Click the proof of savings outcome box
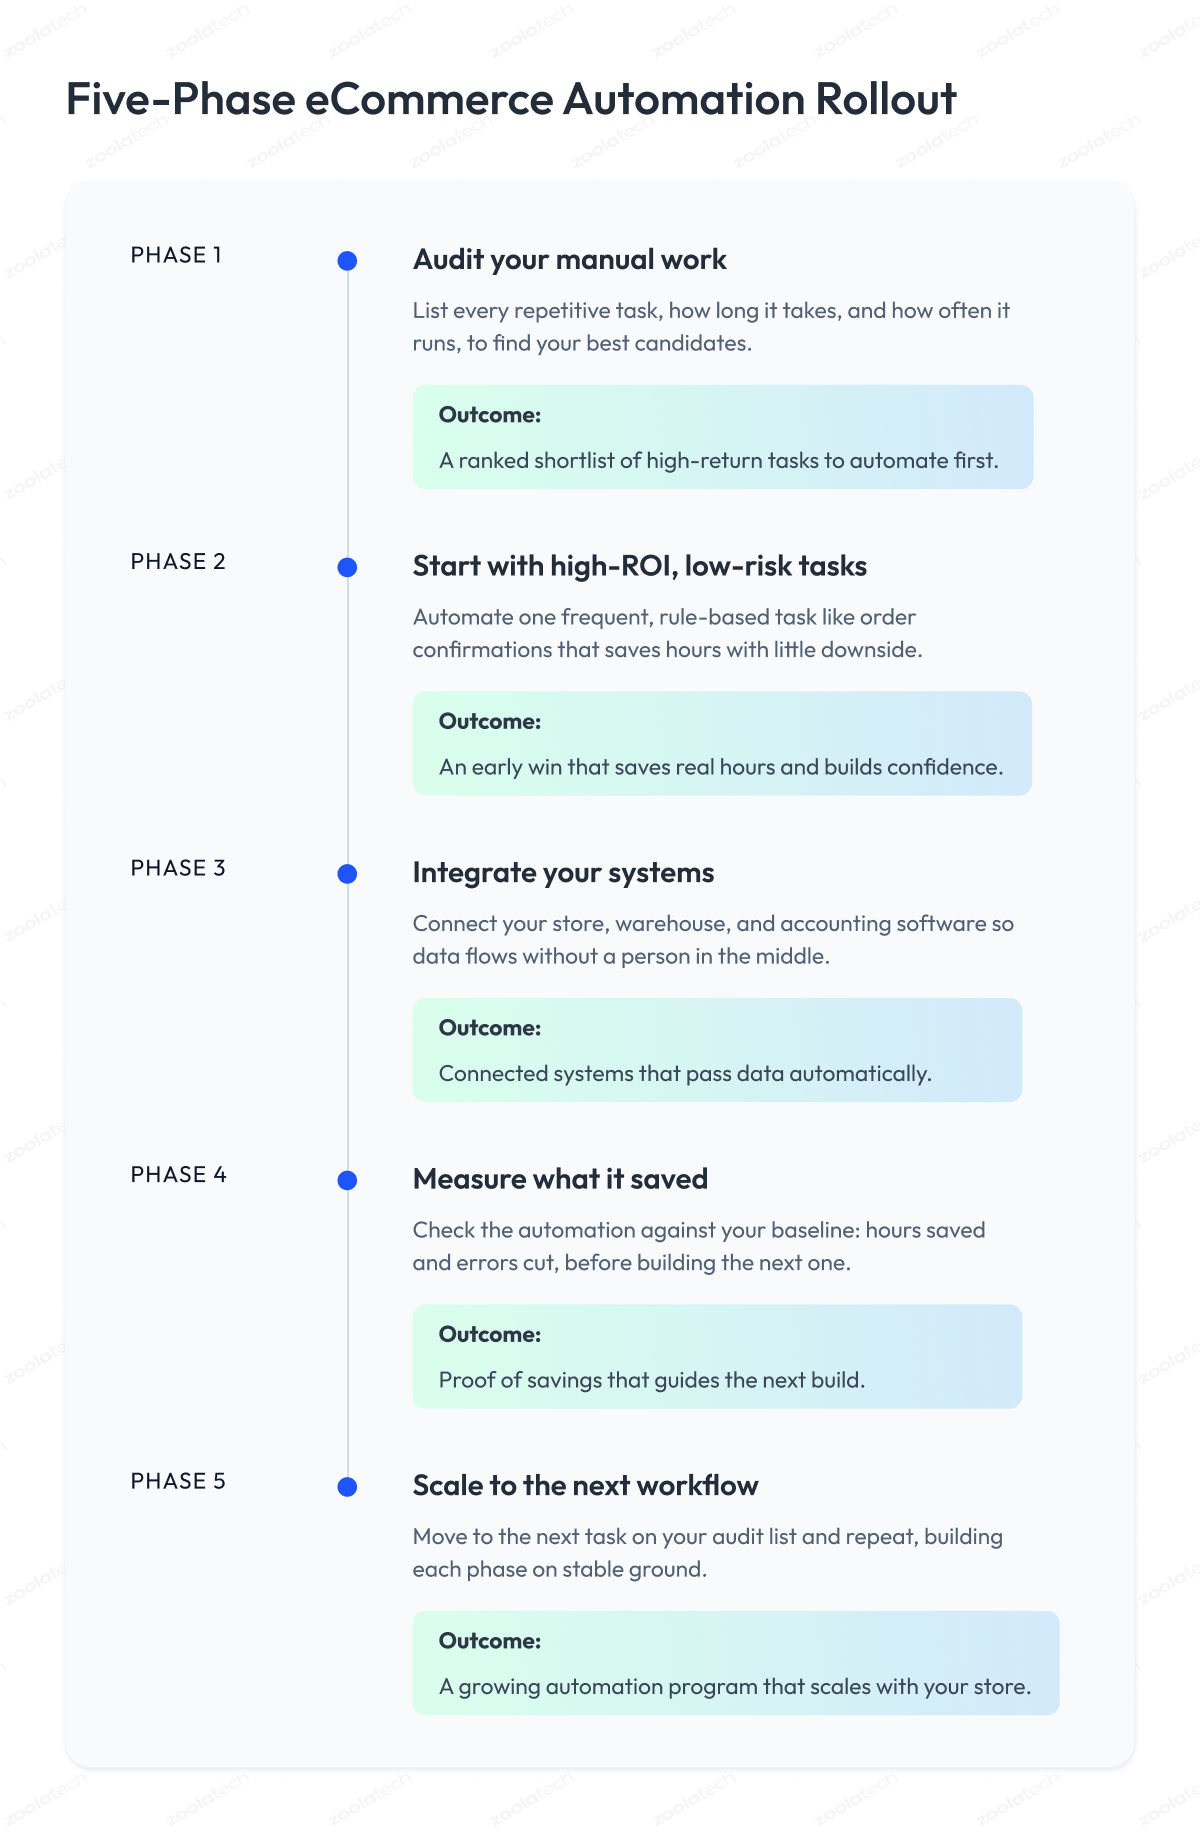This screenshot has width=1200, height=1833. (x=717, y=1356)
